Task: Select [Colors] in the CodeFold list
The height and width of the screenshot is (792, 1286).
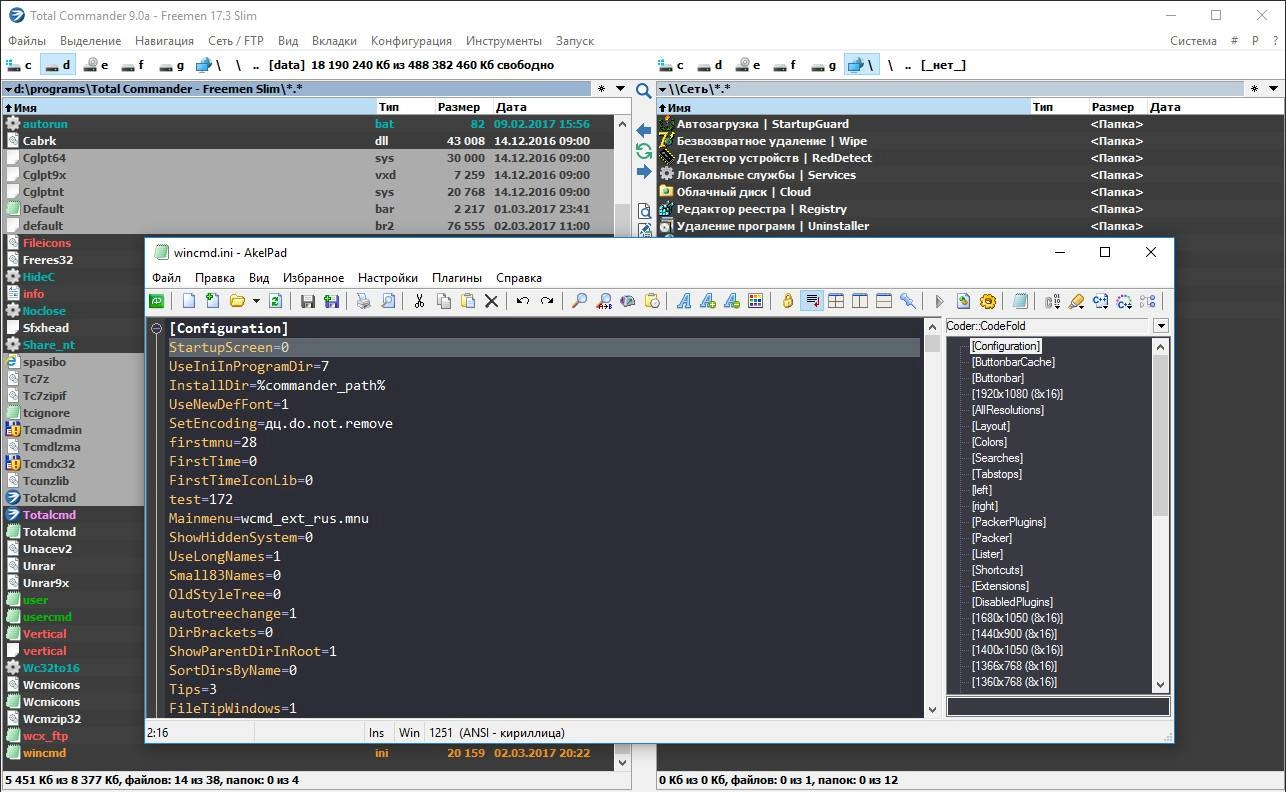Action: point(990,442)
